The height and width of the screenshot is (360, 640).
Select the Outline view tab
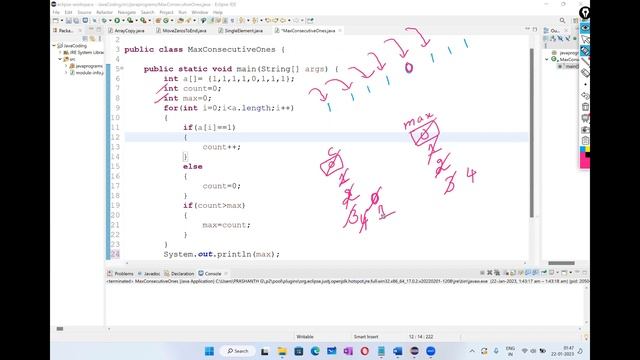(x=554, y=31)
